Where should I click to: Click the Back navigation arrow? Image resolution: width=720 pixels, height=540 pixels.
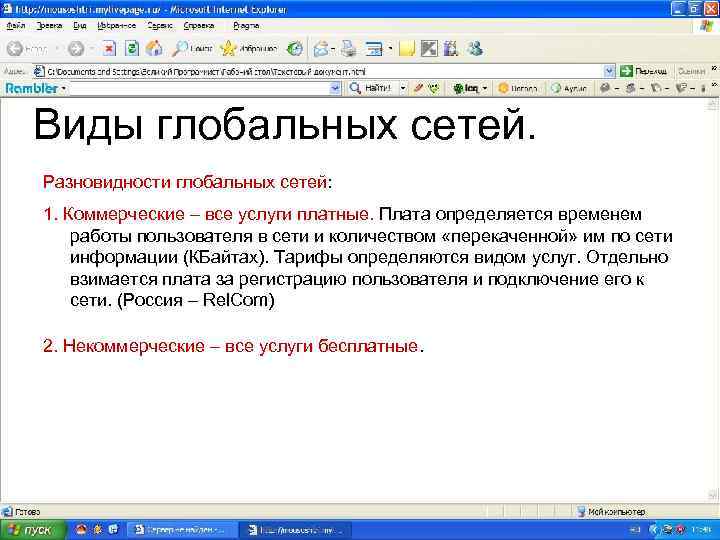click(x=15, y=48)
